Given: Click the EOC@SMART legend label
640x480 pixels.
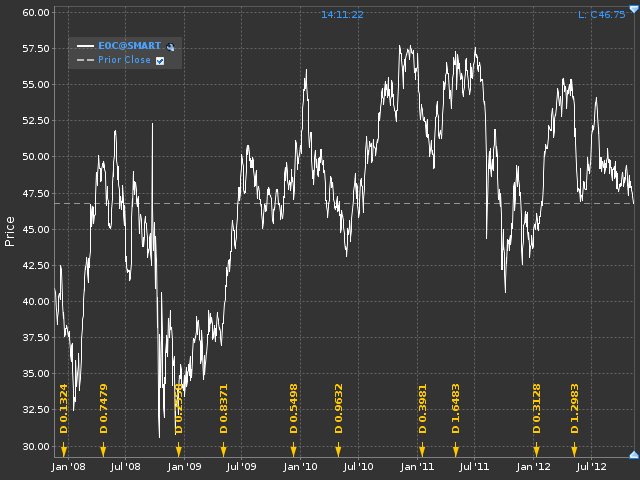Looking at the screenshot, I should [129, 46].
